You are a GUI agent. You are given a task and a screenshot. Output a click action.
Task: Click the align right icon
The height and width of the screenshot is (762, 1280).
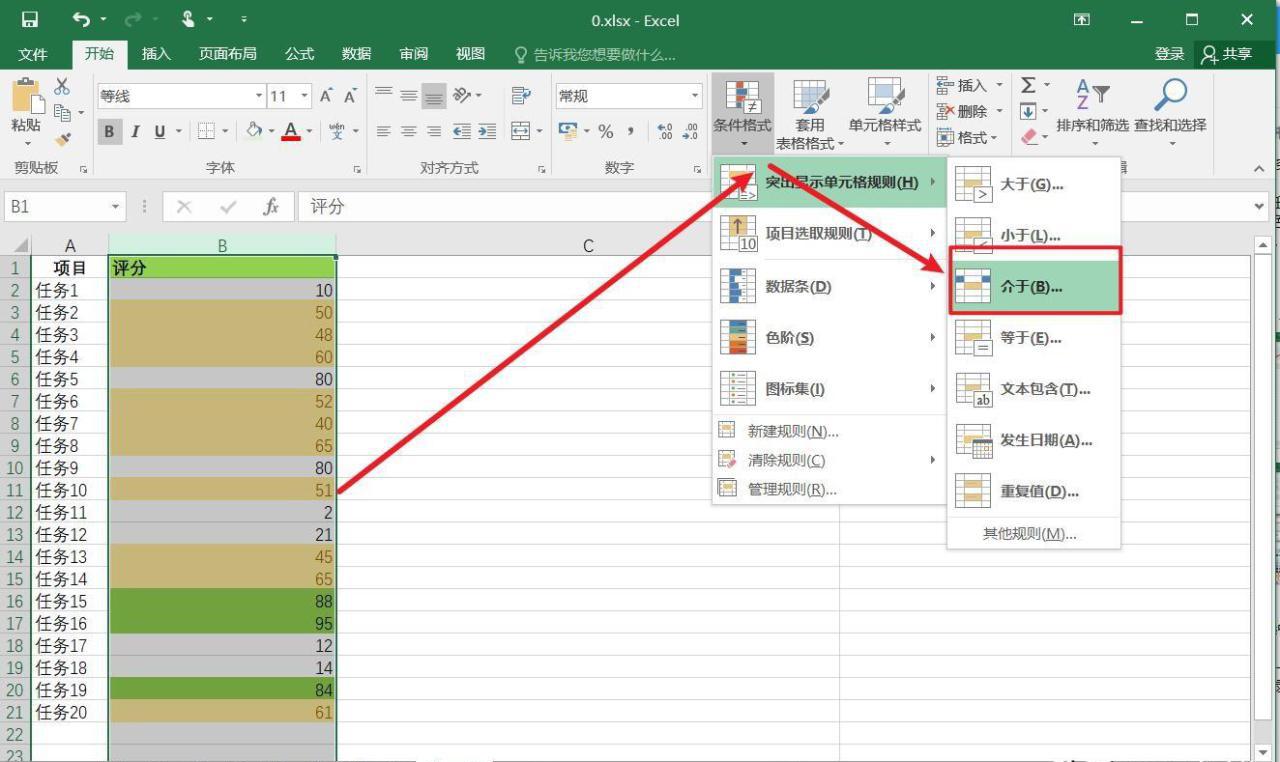[434, 131]
